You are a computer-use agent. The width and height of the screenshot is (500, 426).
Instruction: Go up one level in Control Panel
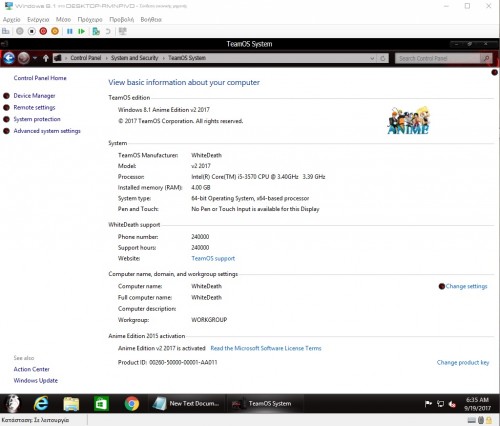46,58
